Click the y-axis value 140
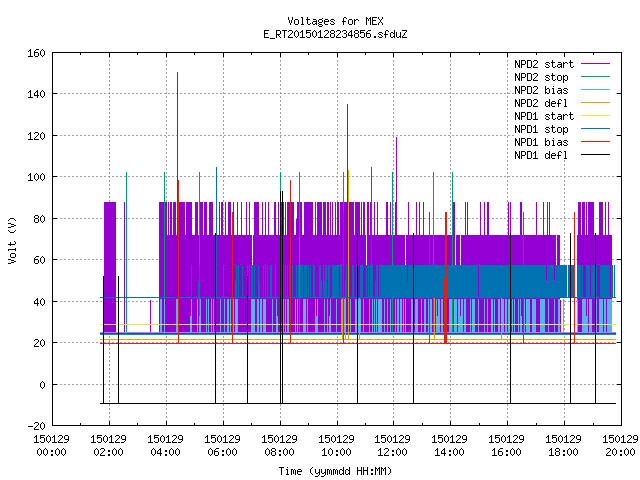 [36, 94]
